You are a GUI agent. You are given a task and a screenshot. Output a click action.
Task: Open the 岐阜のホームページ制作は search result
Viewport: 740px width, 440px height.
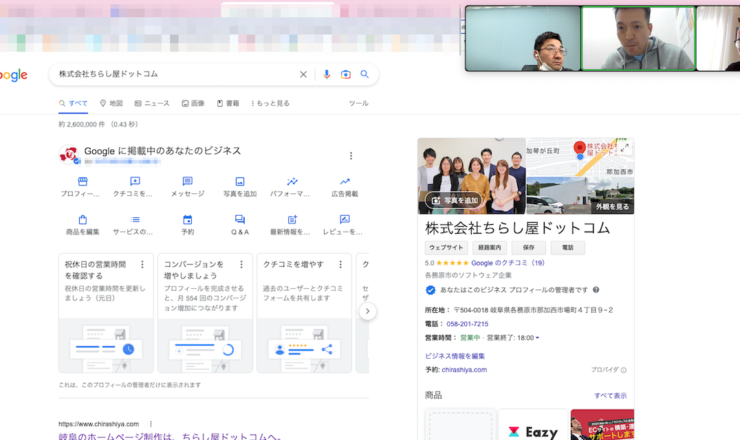coord(170,436)
